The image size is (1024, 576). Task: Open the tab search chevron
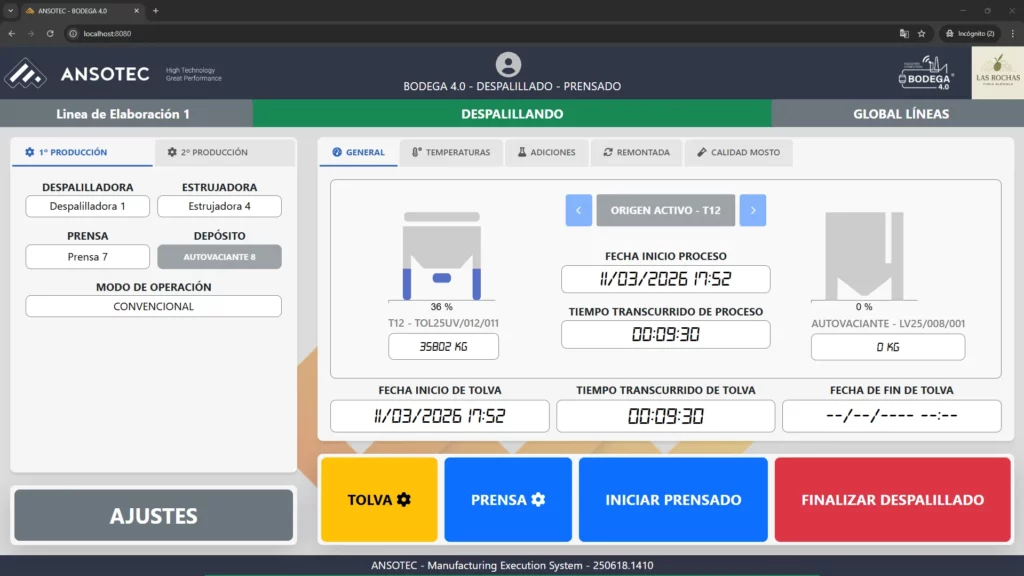pyautogui.click(x=10, y=10)
